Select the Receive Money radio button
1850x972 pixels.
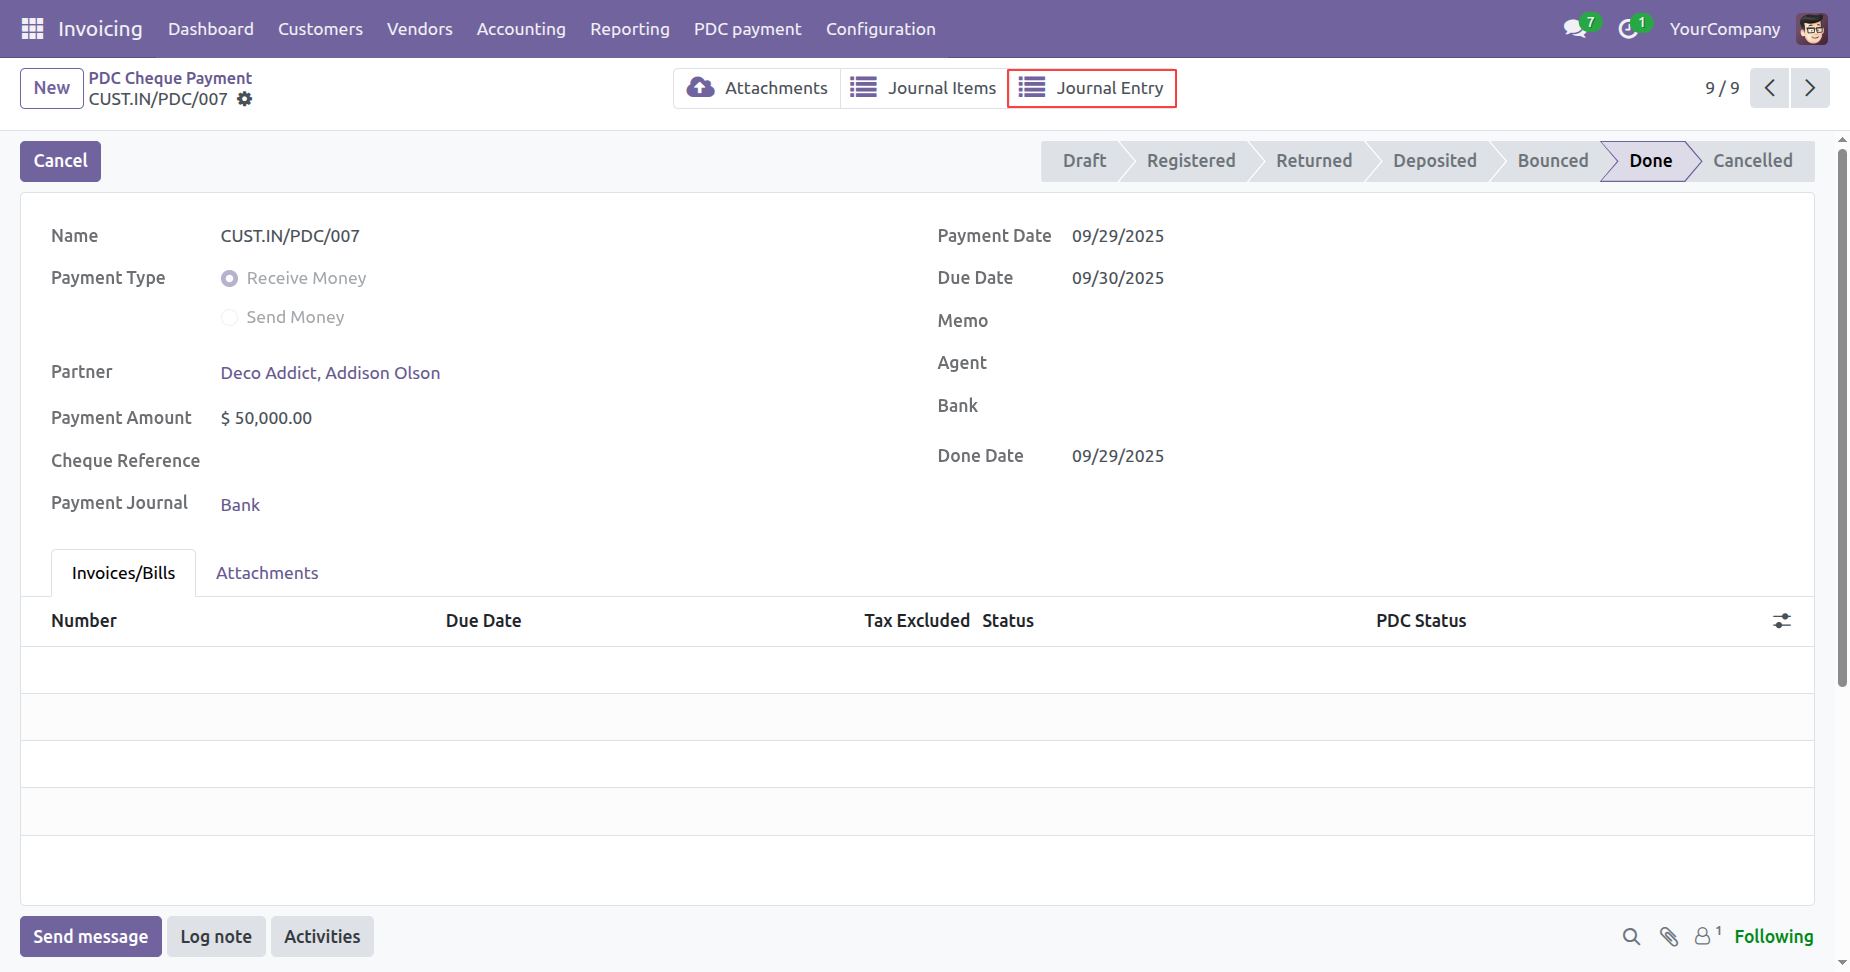tap(230, 279)
